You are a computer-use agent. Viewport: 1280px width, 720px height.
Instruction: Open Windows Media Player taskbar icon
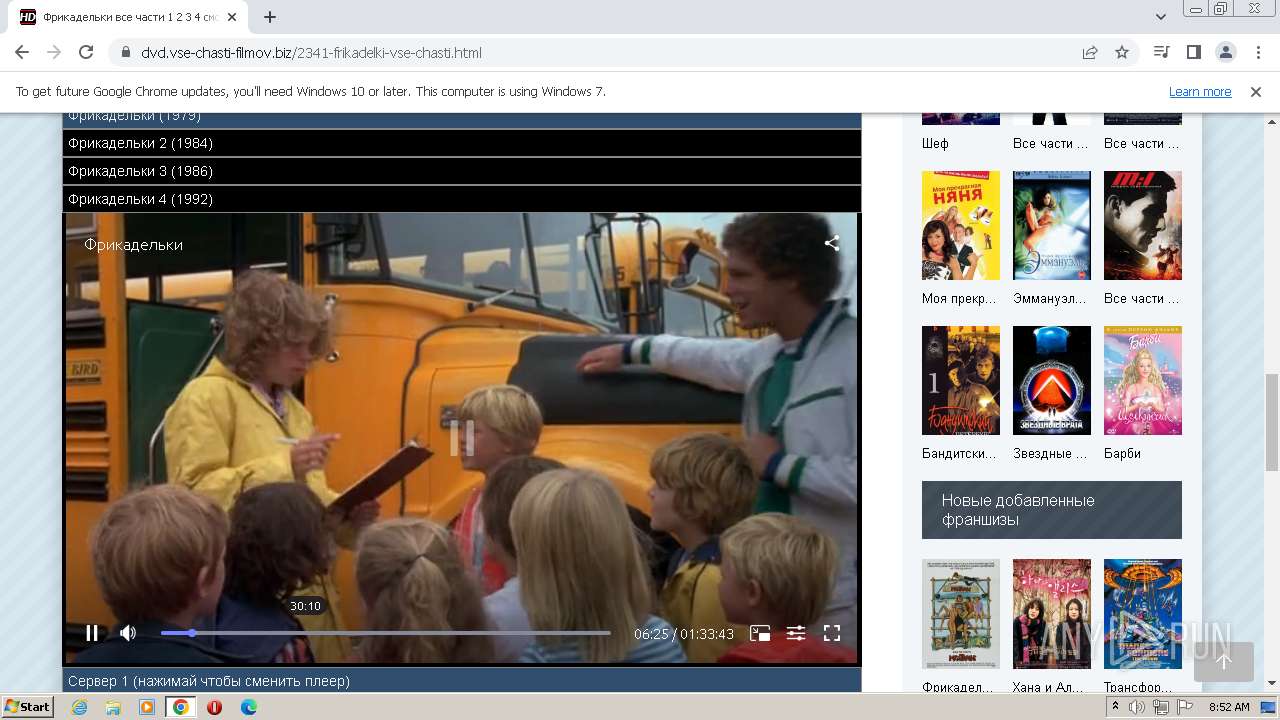point(147,707)
